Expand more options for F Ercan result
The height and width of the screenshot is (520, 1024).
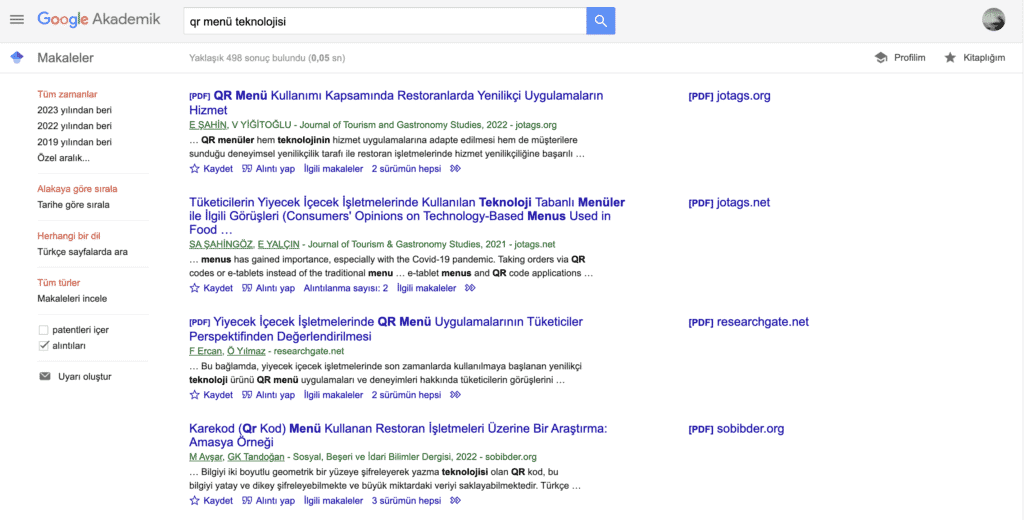click(x=456, y=395)
